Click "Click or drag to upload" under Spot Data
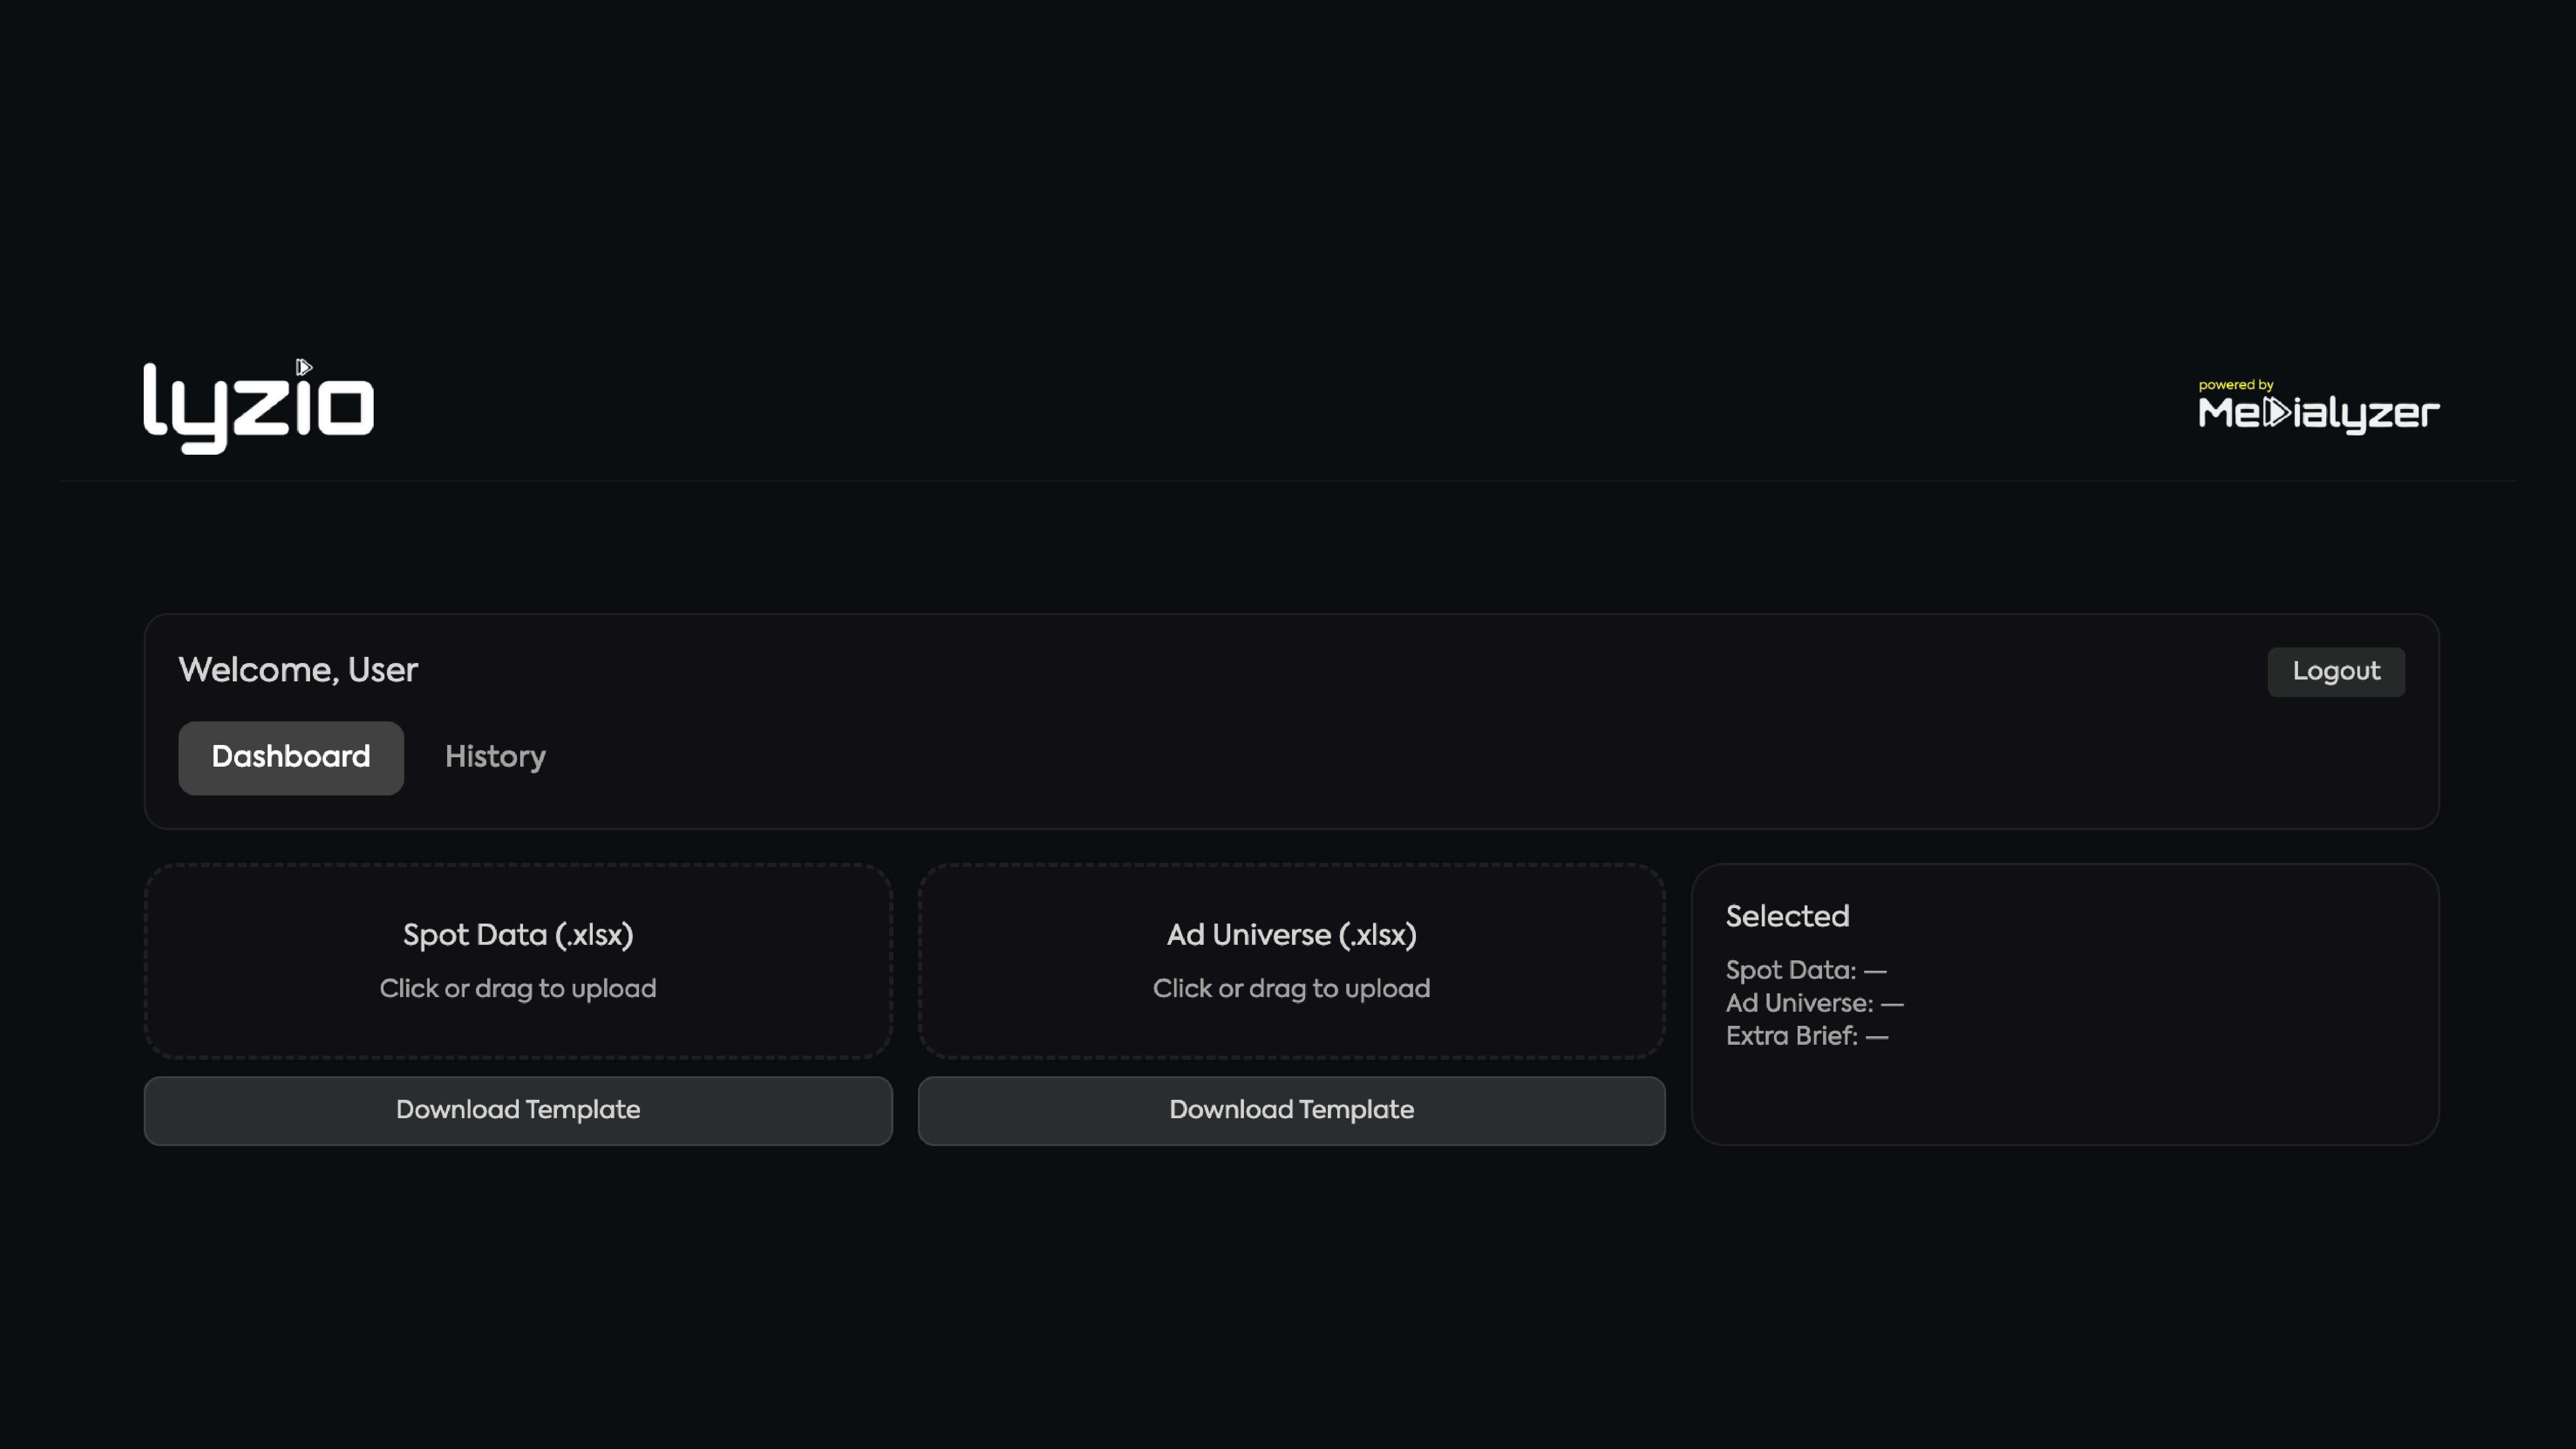This screenshot has height=1449, width=2576. [517, 988]
